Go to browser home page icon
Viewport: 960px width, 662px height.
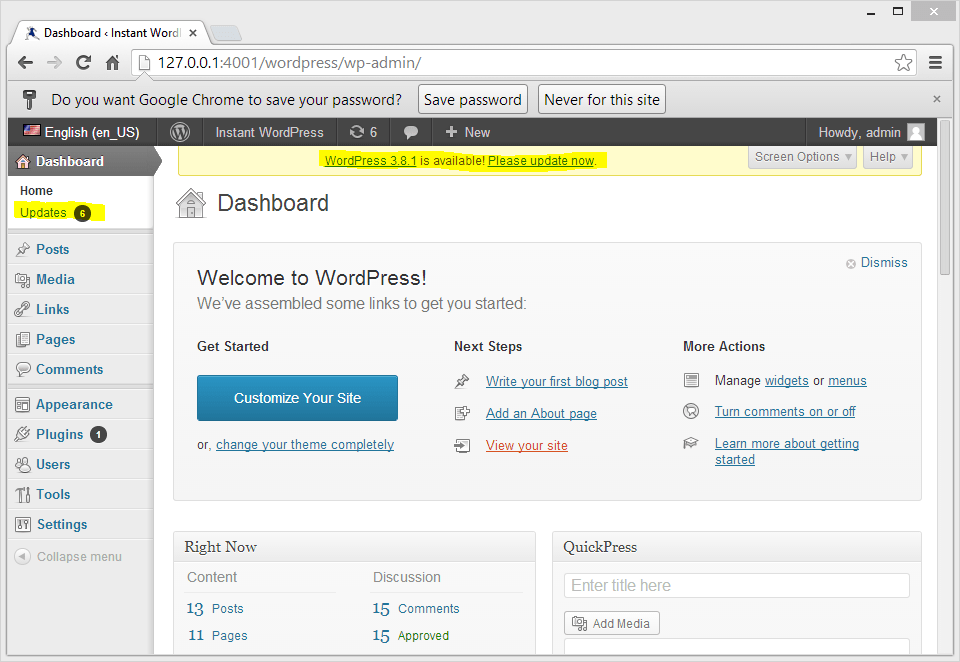(x=113, y=62)
